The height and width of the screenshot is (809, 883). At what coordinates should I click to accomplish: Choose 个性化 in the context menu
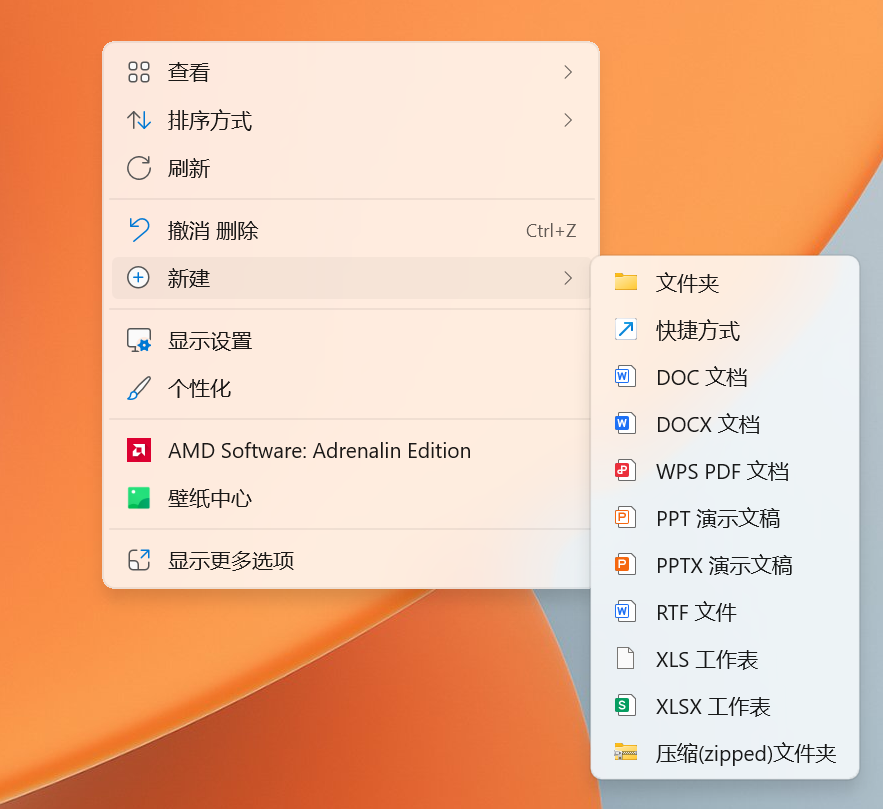tap(199, 388)
